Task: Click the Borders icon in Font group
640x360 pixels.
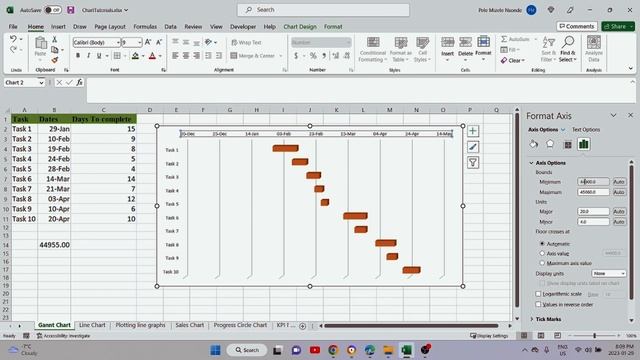Action: [x=117, y=56]
